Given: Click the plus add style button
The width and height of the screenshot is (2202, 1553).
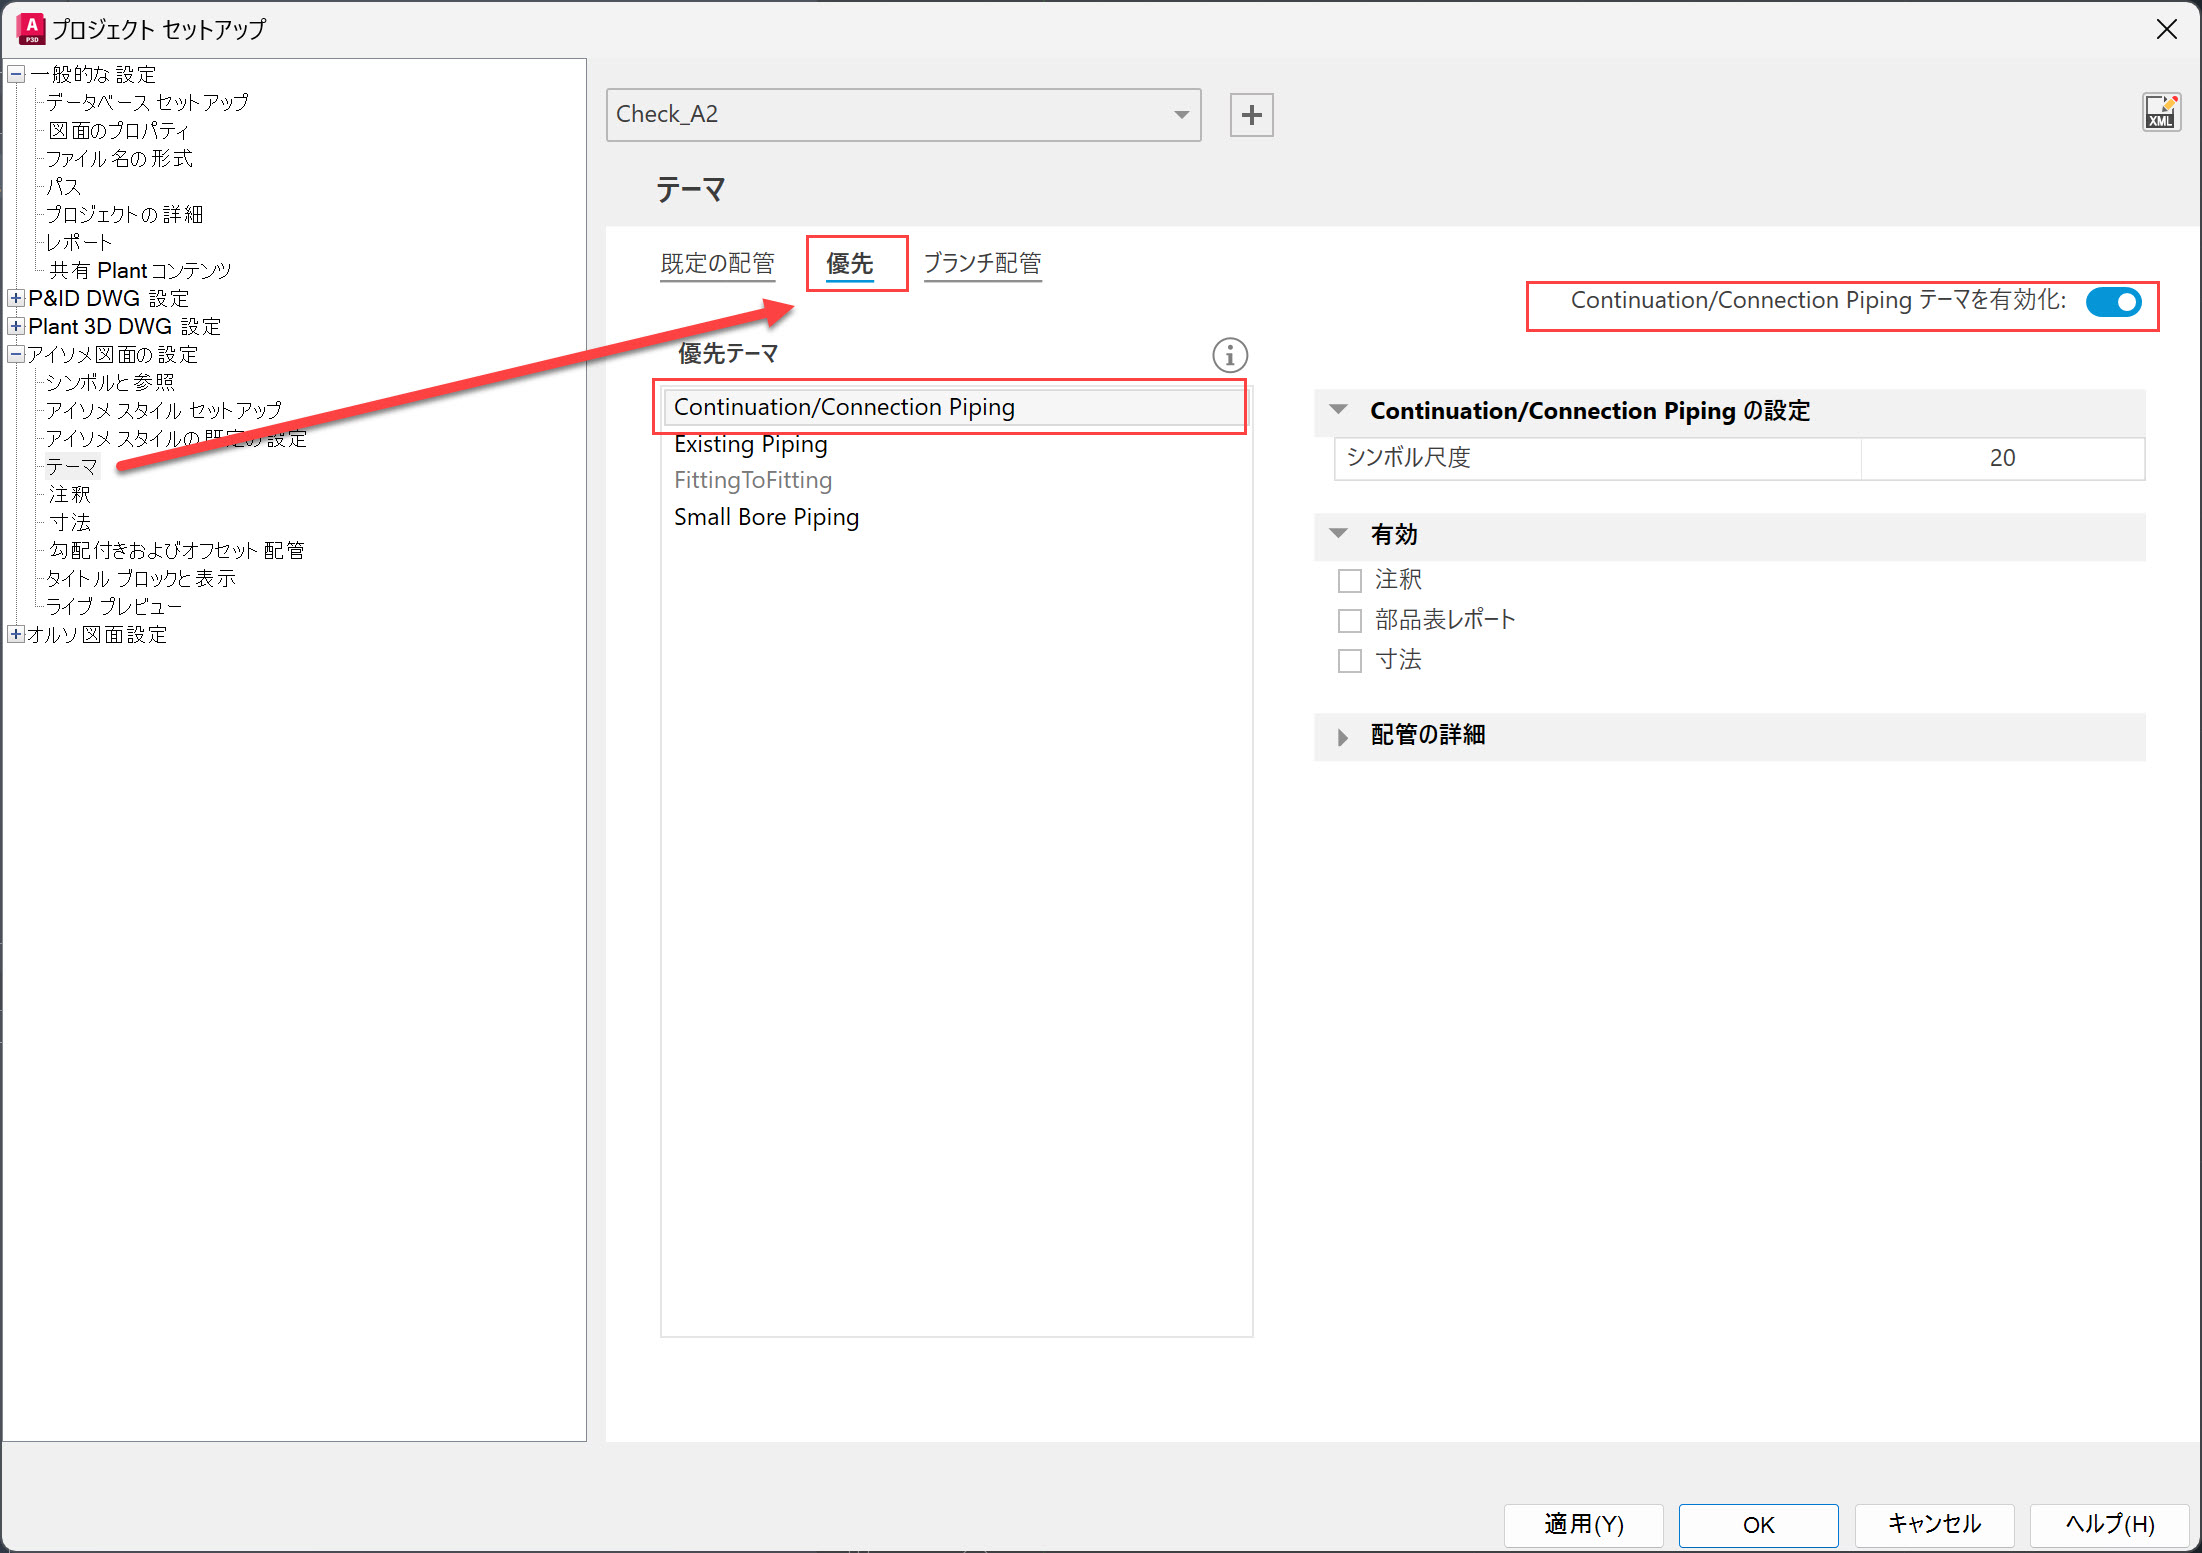Looking at the screenshot, I should [x=1251, y=115].
